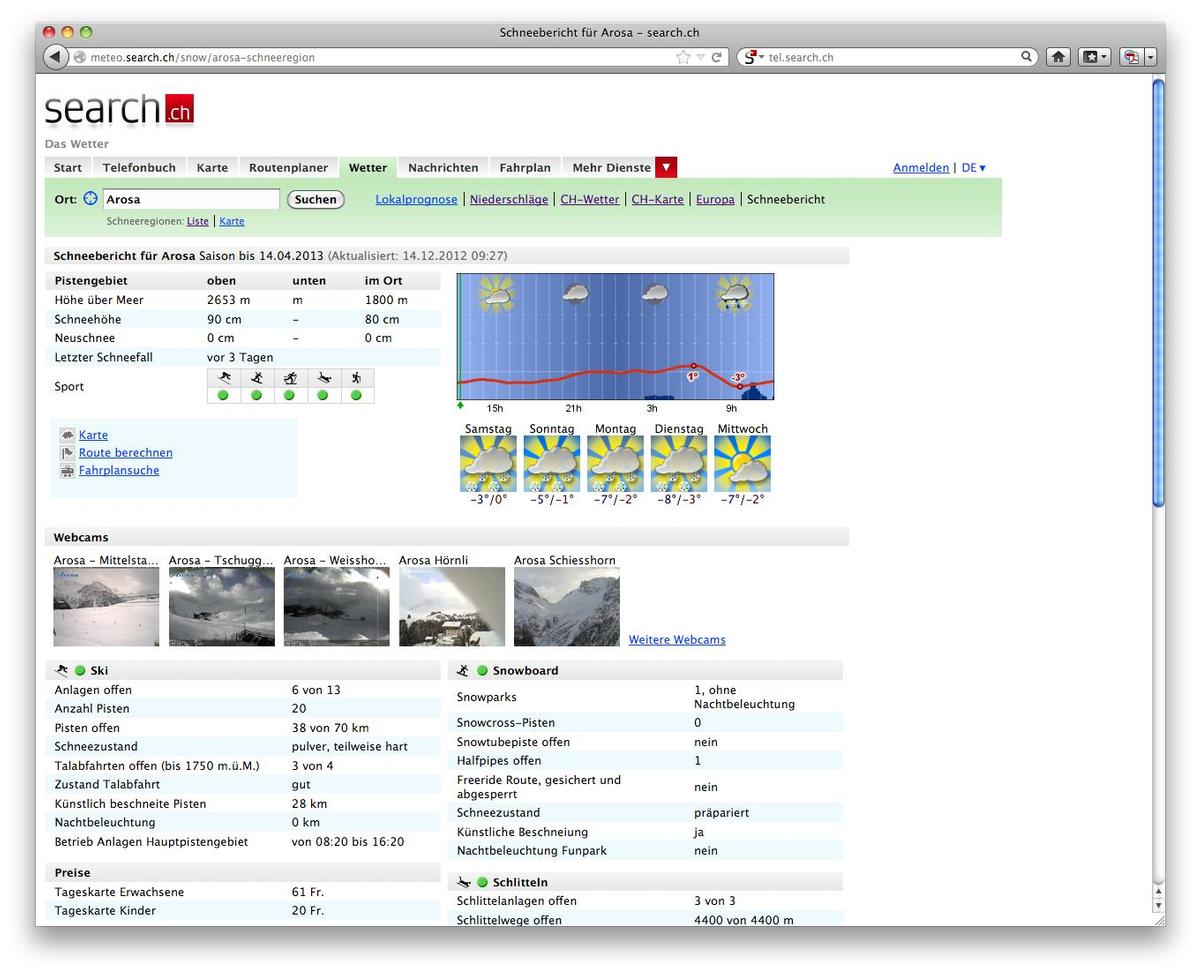The width and height of the screenshot is (1200, 974).
Task: Click the Anmelden login link
Action: pyautogui.click(x=921, y=168)
